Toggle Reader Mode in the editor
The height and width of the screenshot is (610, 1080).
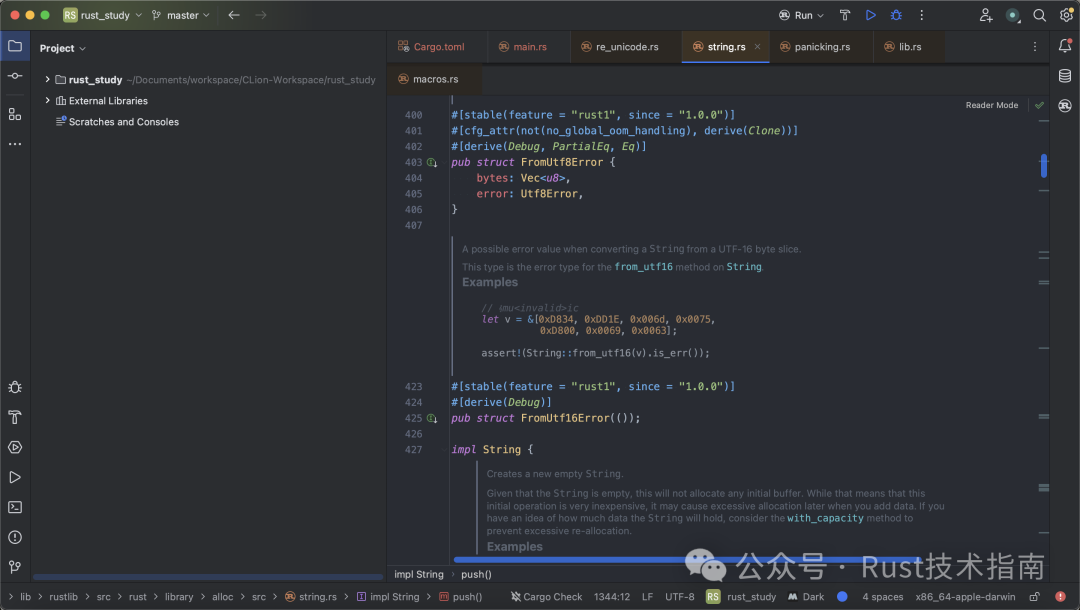(x=992, y=105)
